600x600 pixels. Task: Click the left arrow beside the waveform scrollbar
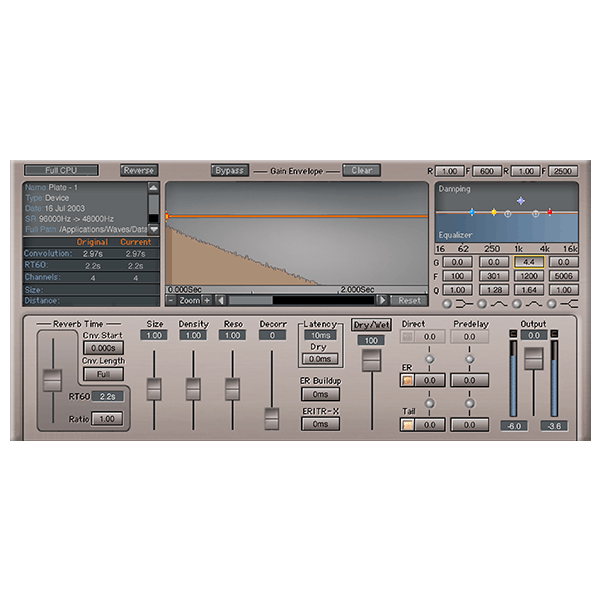point(221,300)
